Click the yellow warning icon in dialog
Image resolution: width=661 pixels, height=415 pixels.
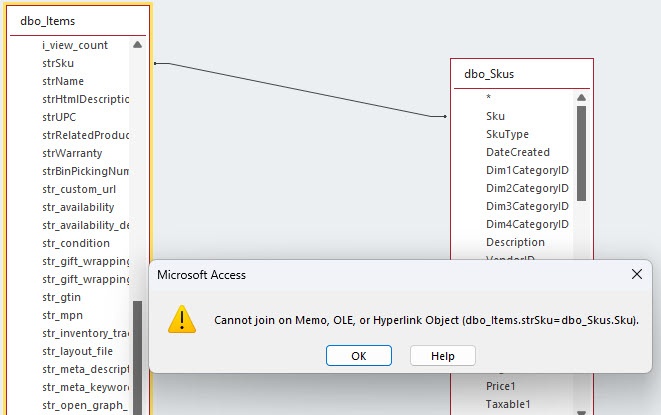pyautogui.click(x=182, y=319)
